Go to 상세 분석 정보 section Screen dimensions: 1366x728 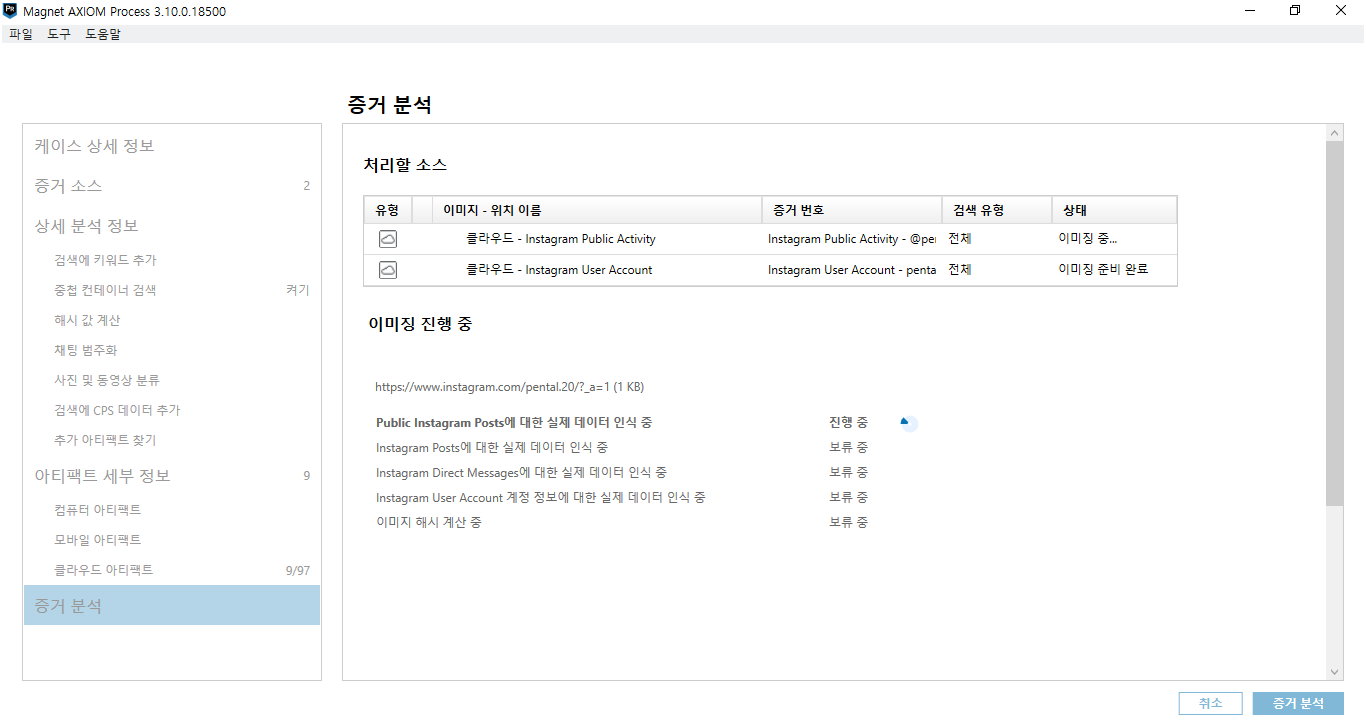point(86,226)
